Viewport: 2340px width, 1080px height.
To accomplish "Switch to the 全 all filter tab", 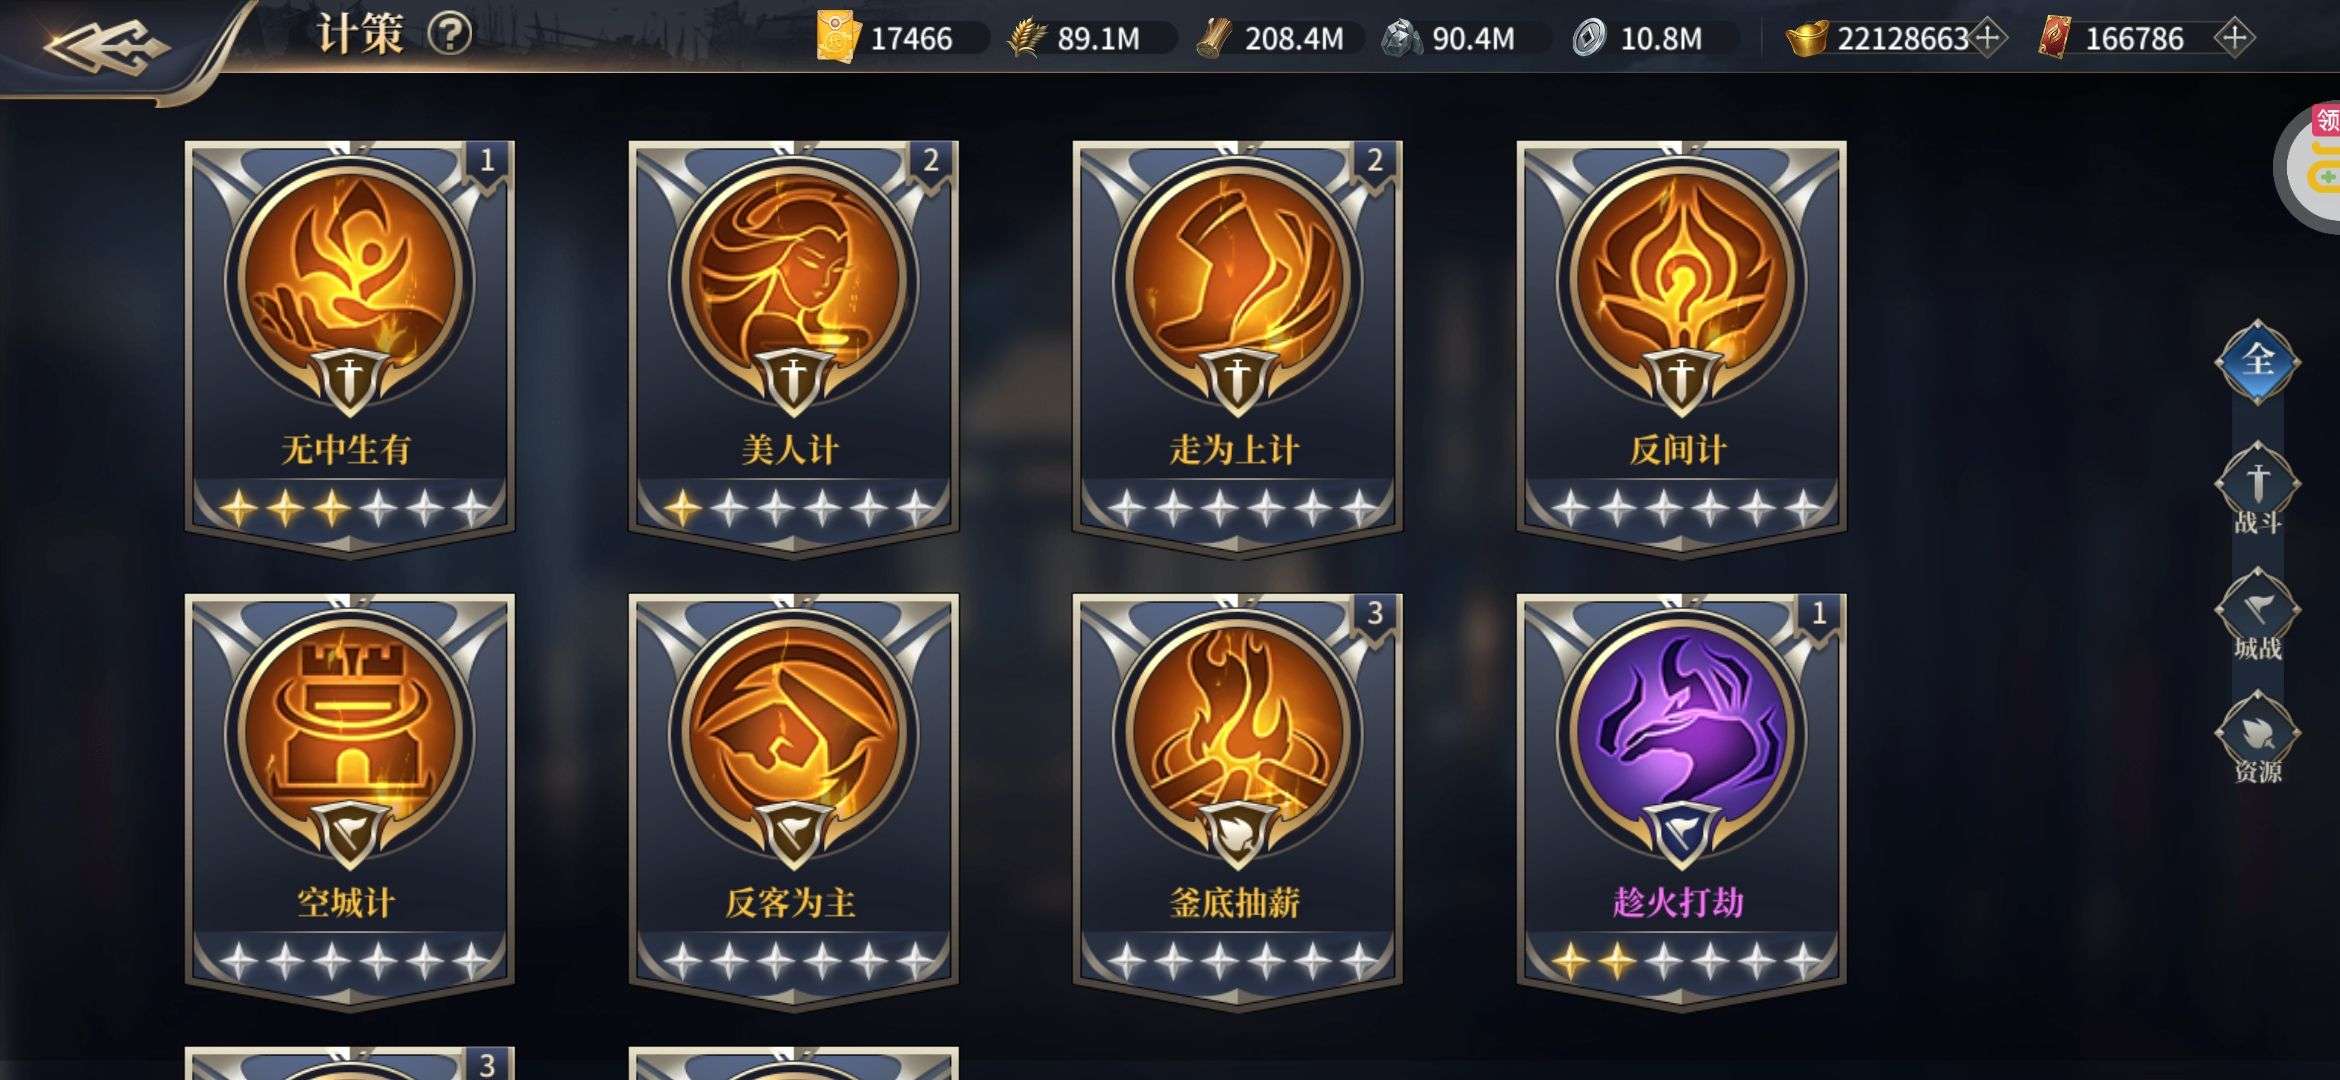I will pyautogui.click(x=2257, y=361).
